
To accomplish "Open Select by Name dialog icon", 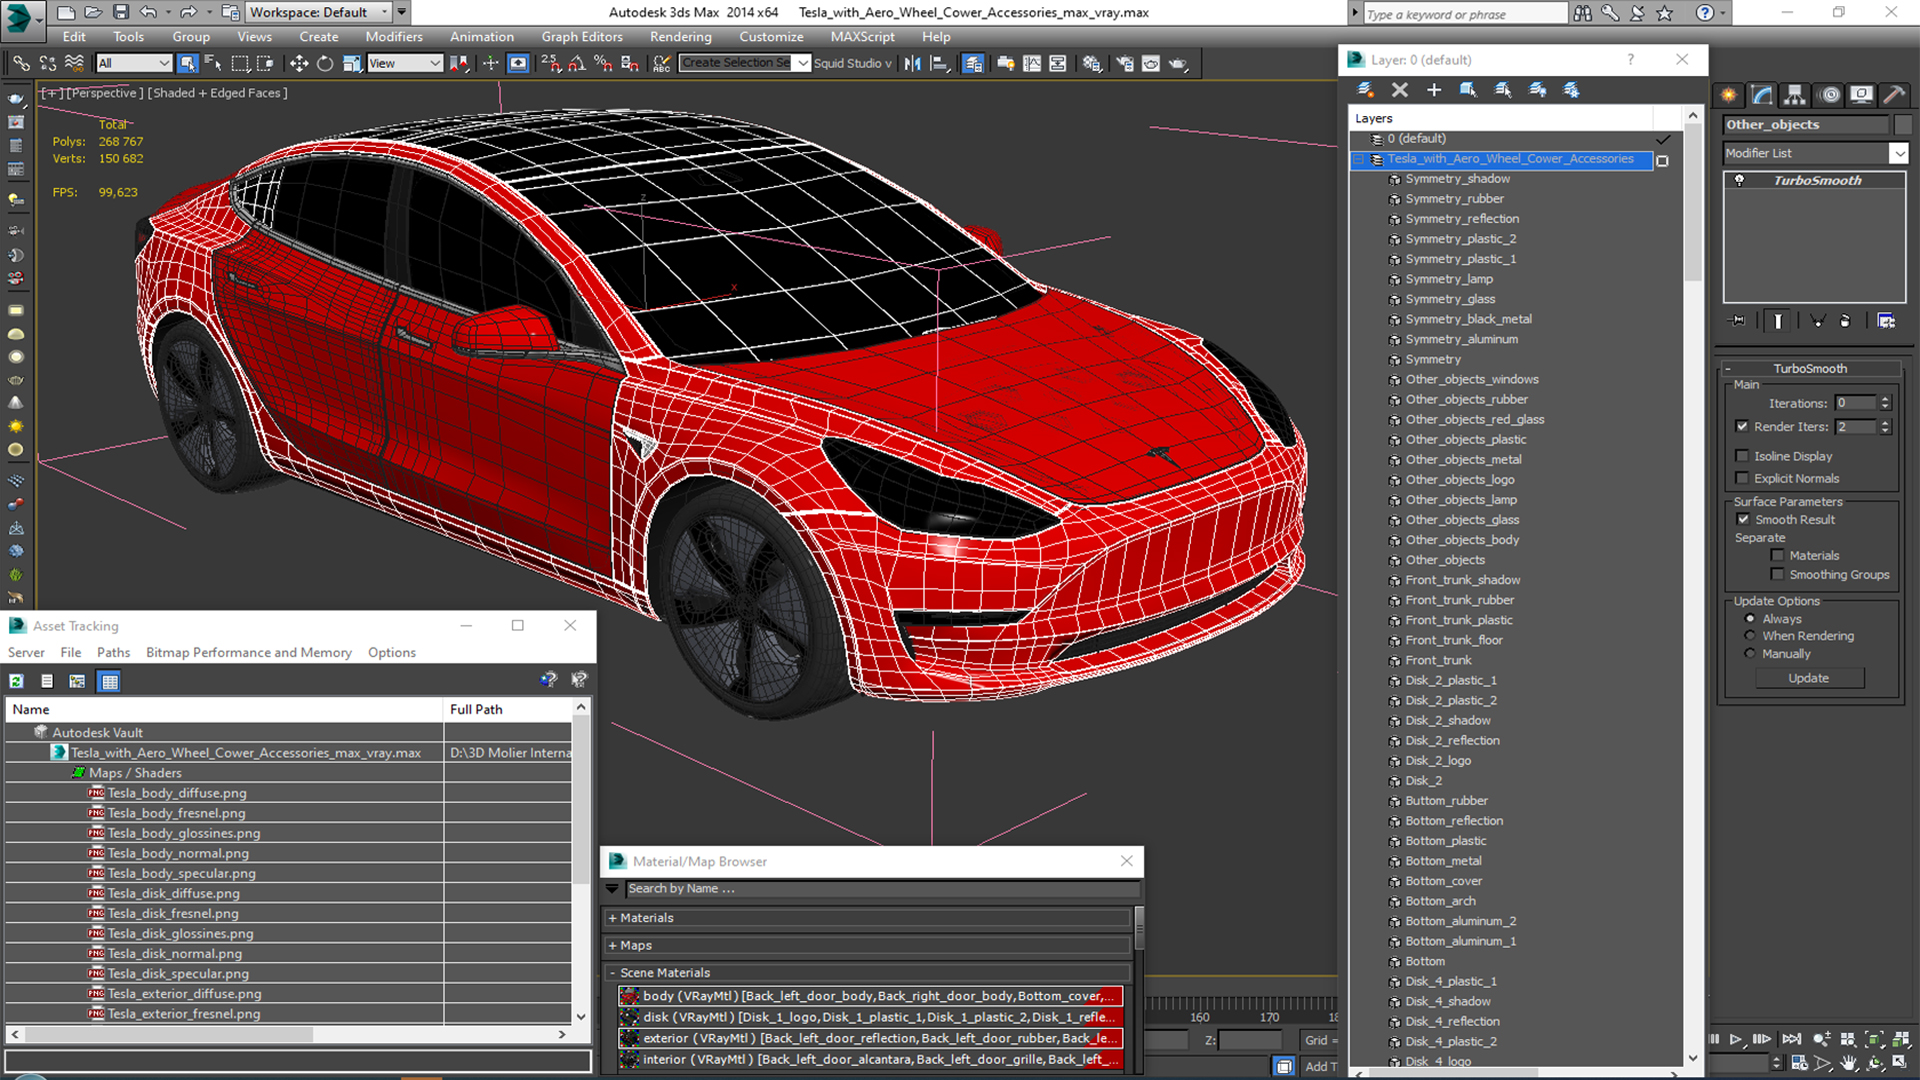I will (213, 63).
